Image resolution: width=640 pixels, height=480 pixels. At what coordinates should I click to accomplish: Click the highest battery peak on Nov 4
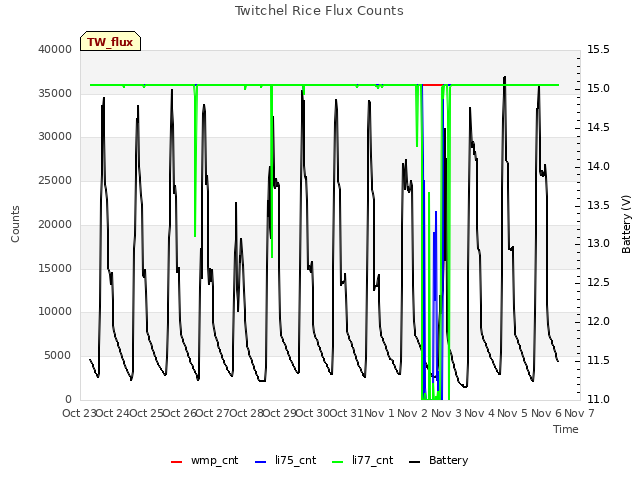pos(505,77)
